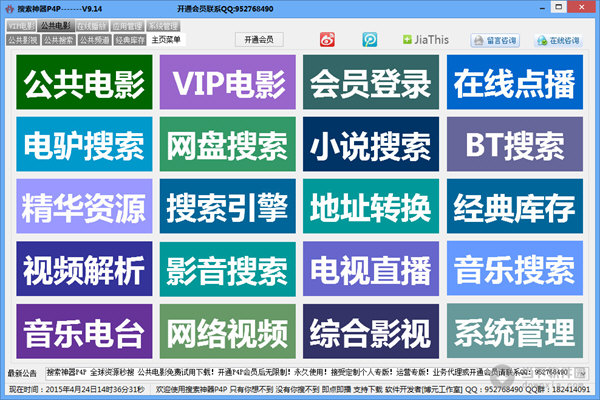Open the 公共频道 sub-tab
Image resolution: width=600 pixels, height=400 pixels.
point(94,40)
